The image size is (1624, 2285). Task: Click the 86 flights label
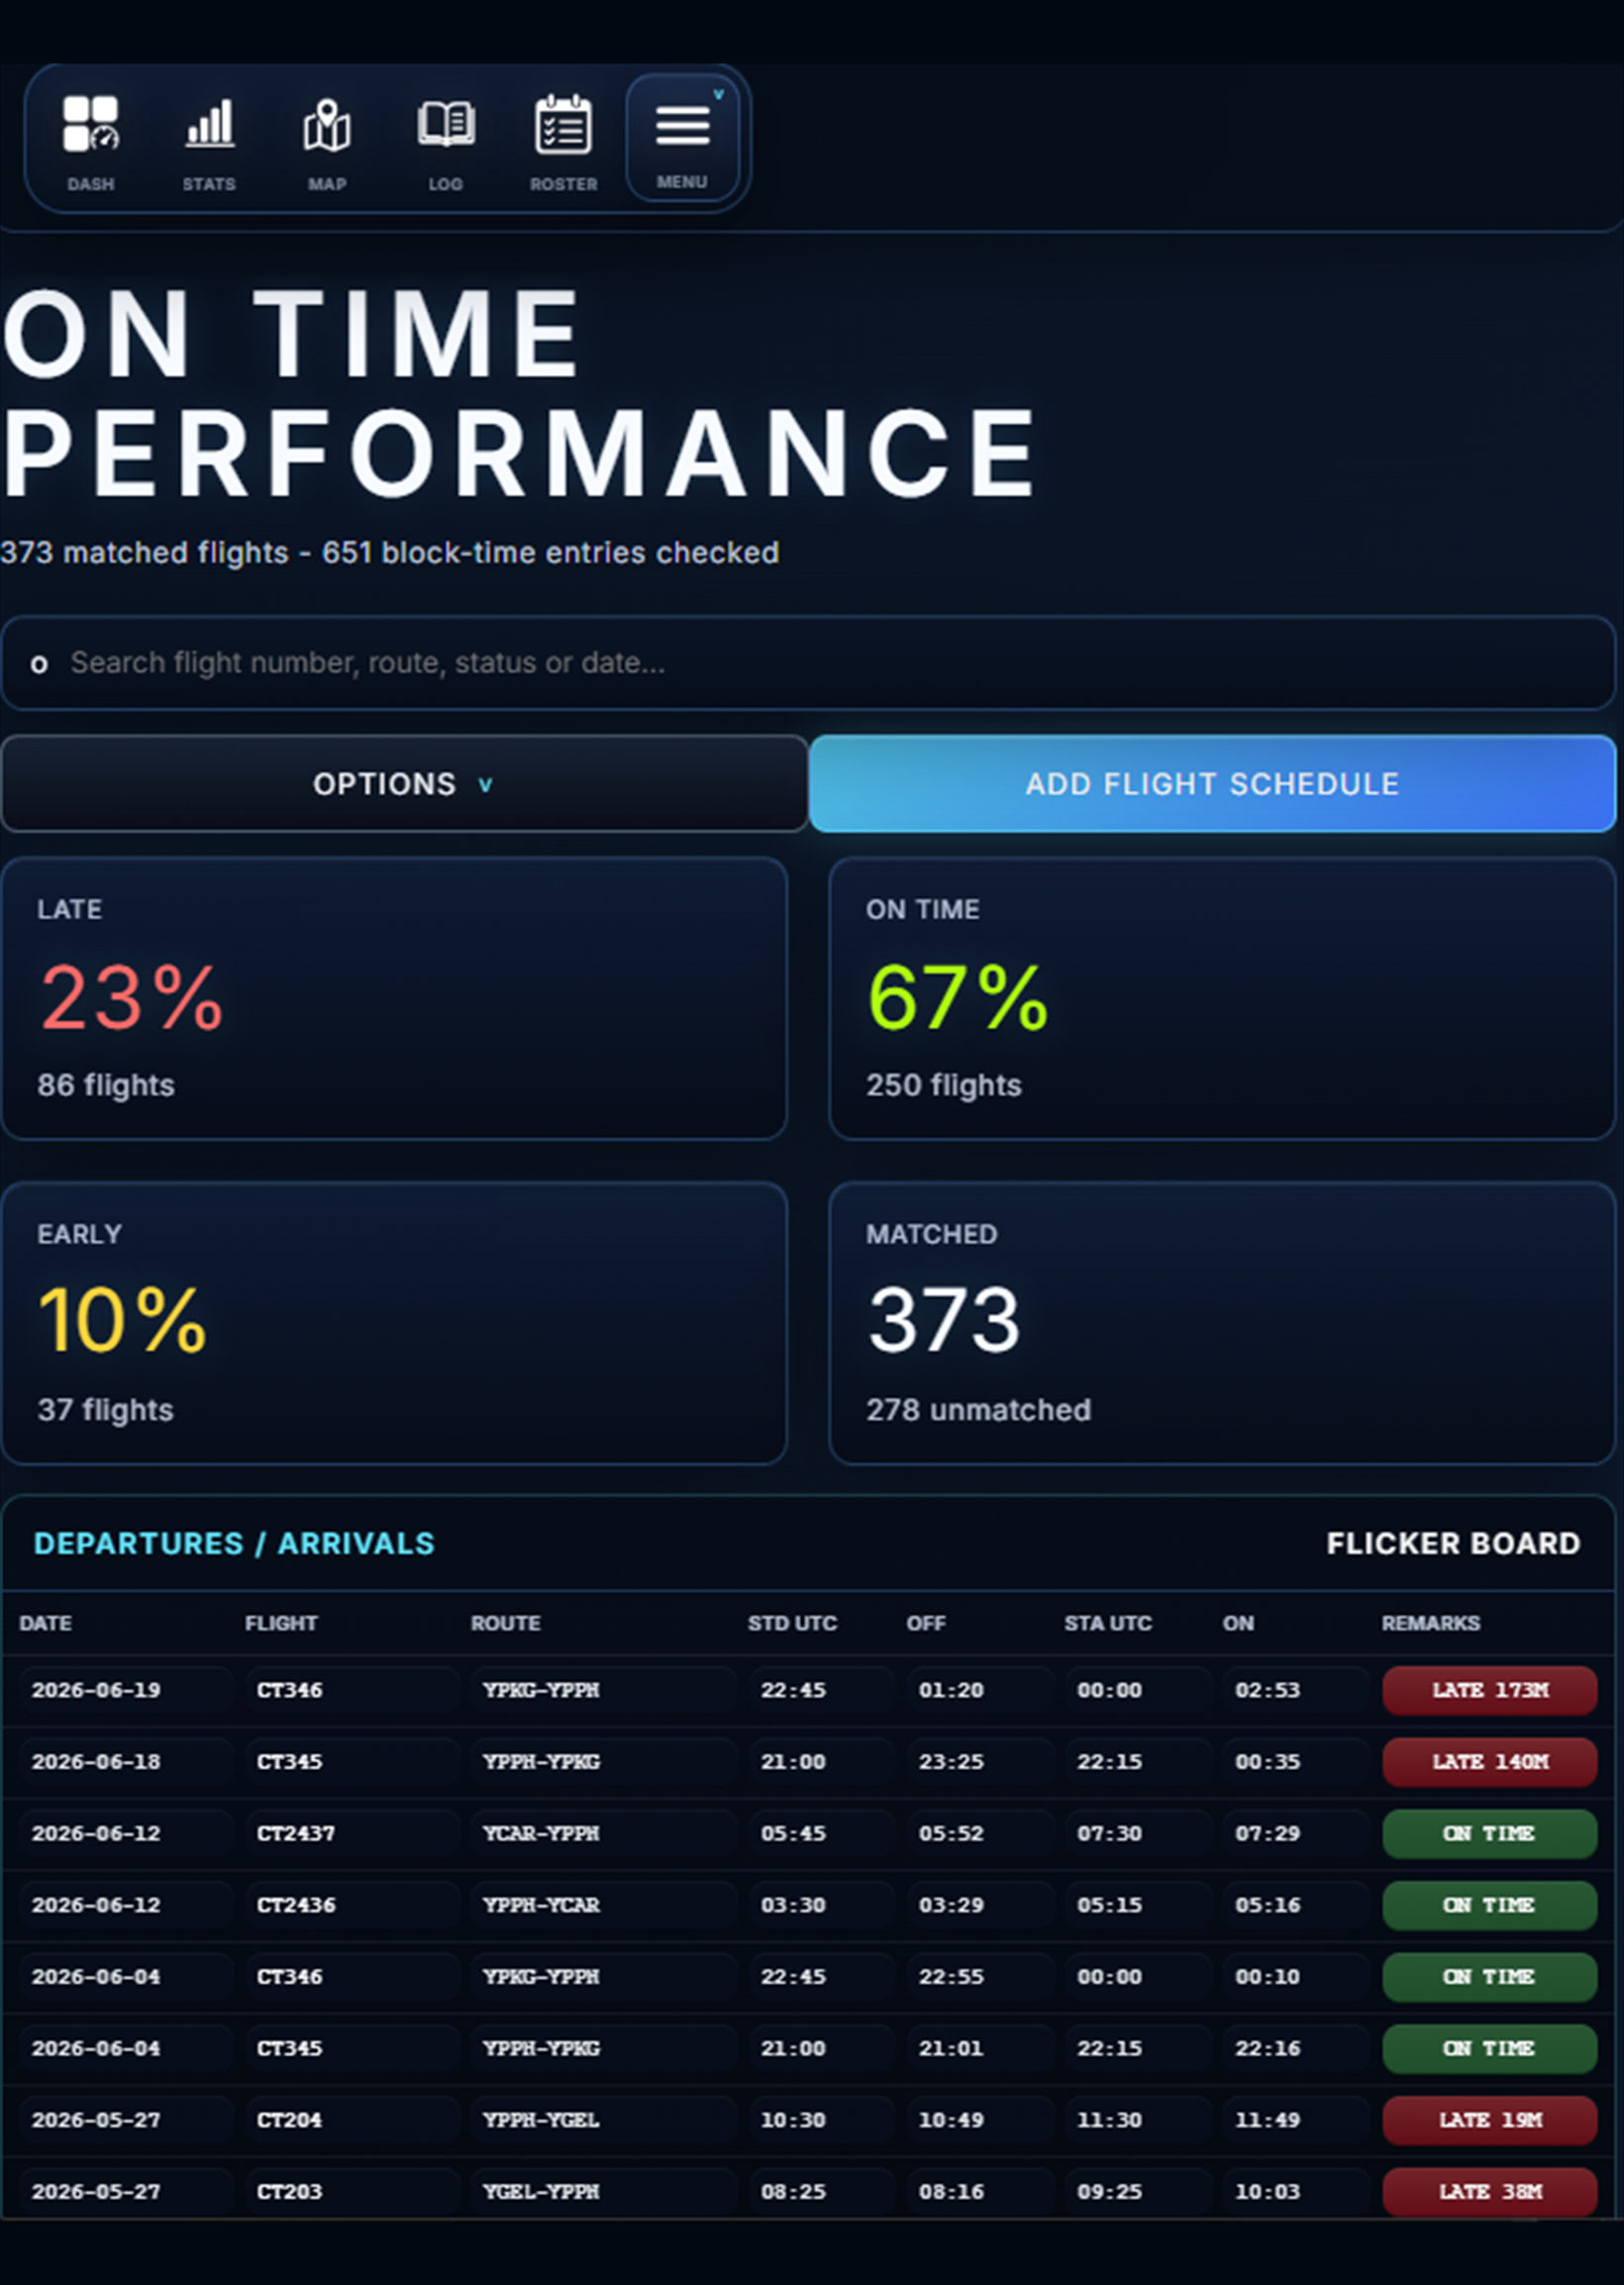(x=106, y=1086)
